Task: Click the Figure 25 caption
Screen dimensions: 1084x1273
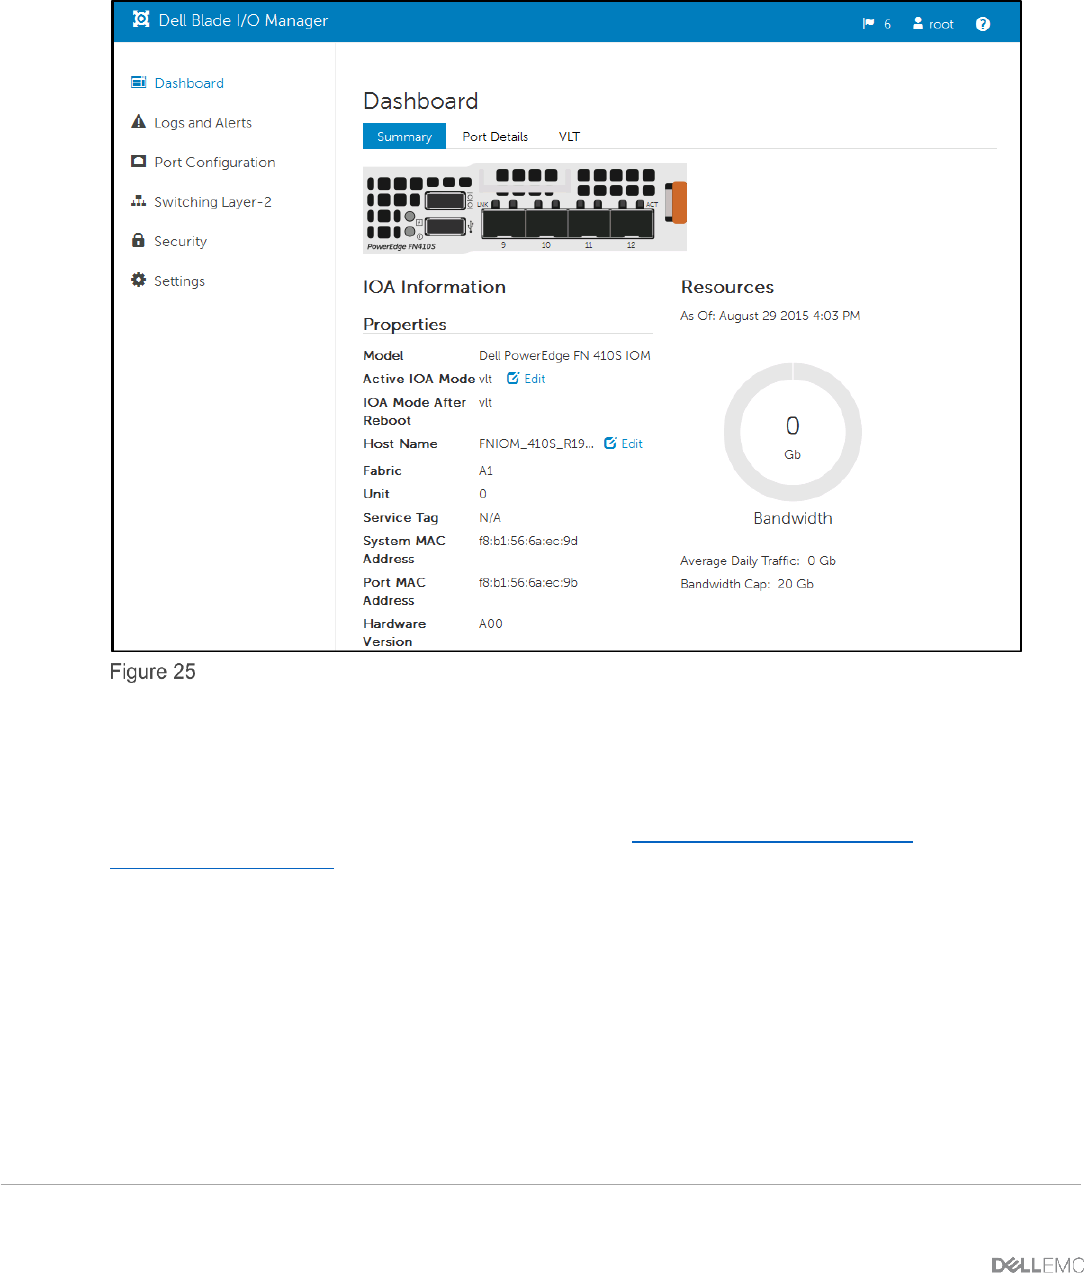Action: (153, 672)
